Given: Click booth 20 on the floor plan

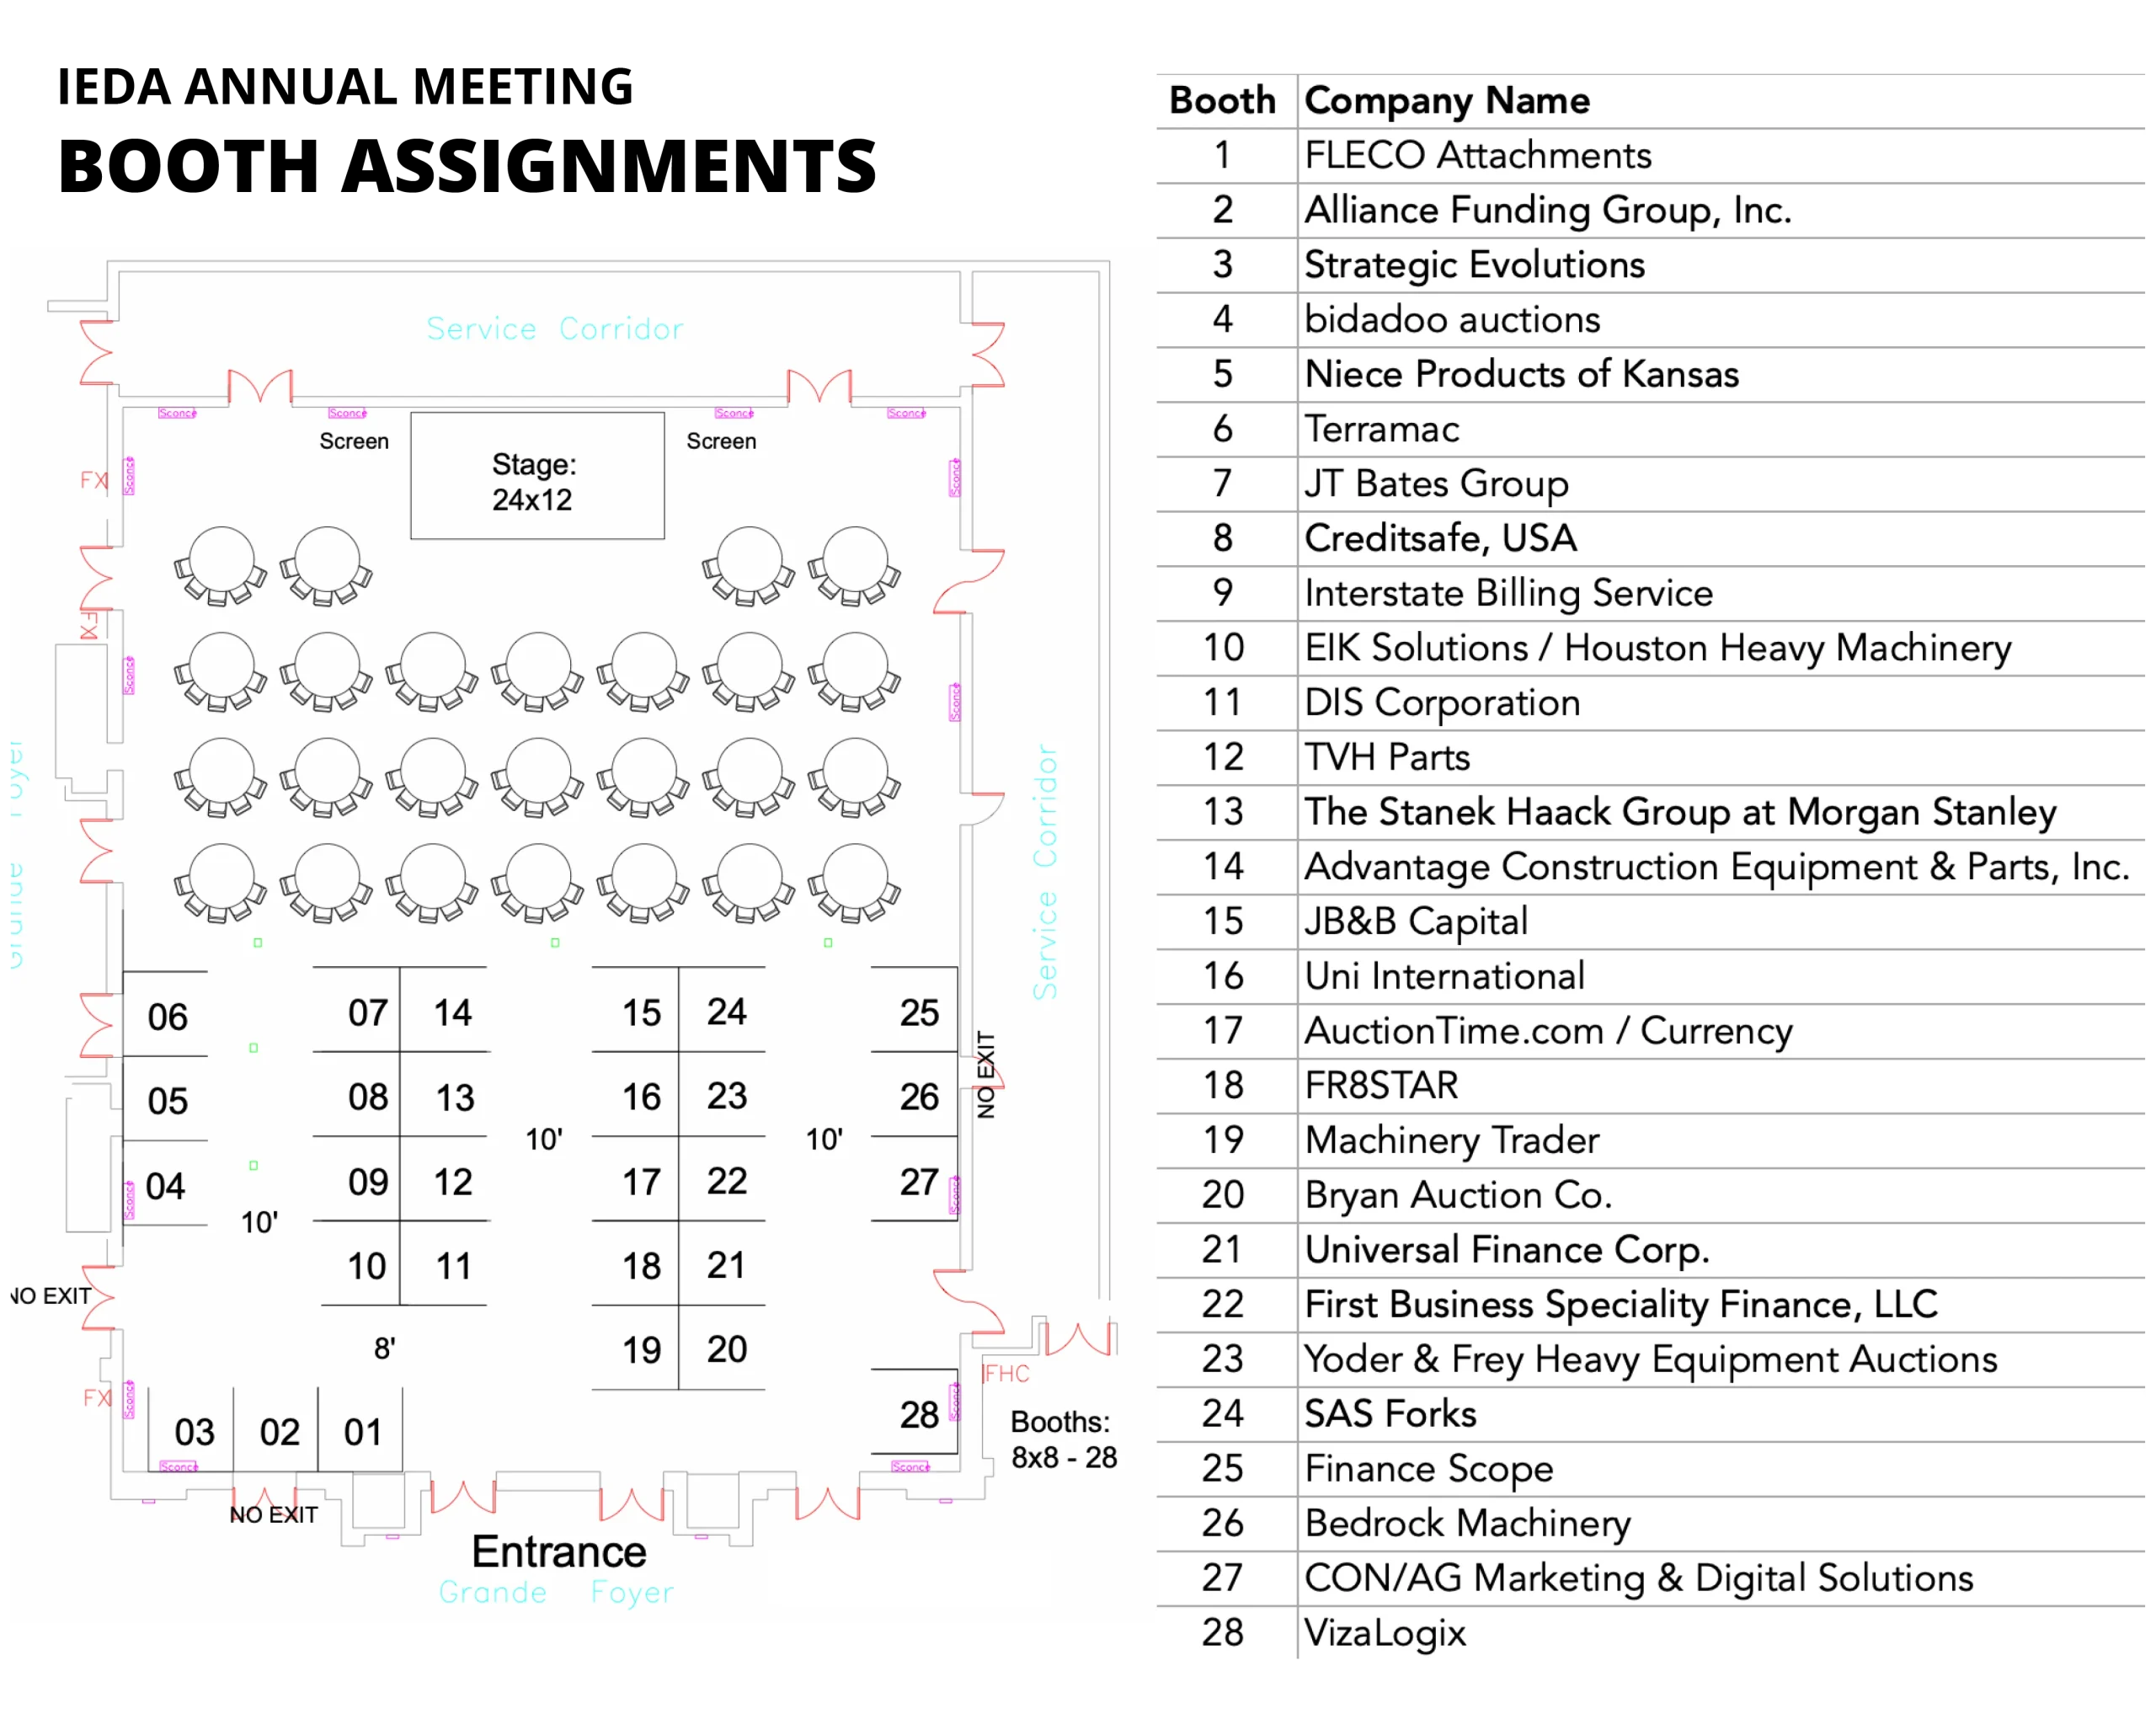Looking at the screenshot, I should click(726, 1349).
